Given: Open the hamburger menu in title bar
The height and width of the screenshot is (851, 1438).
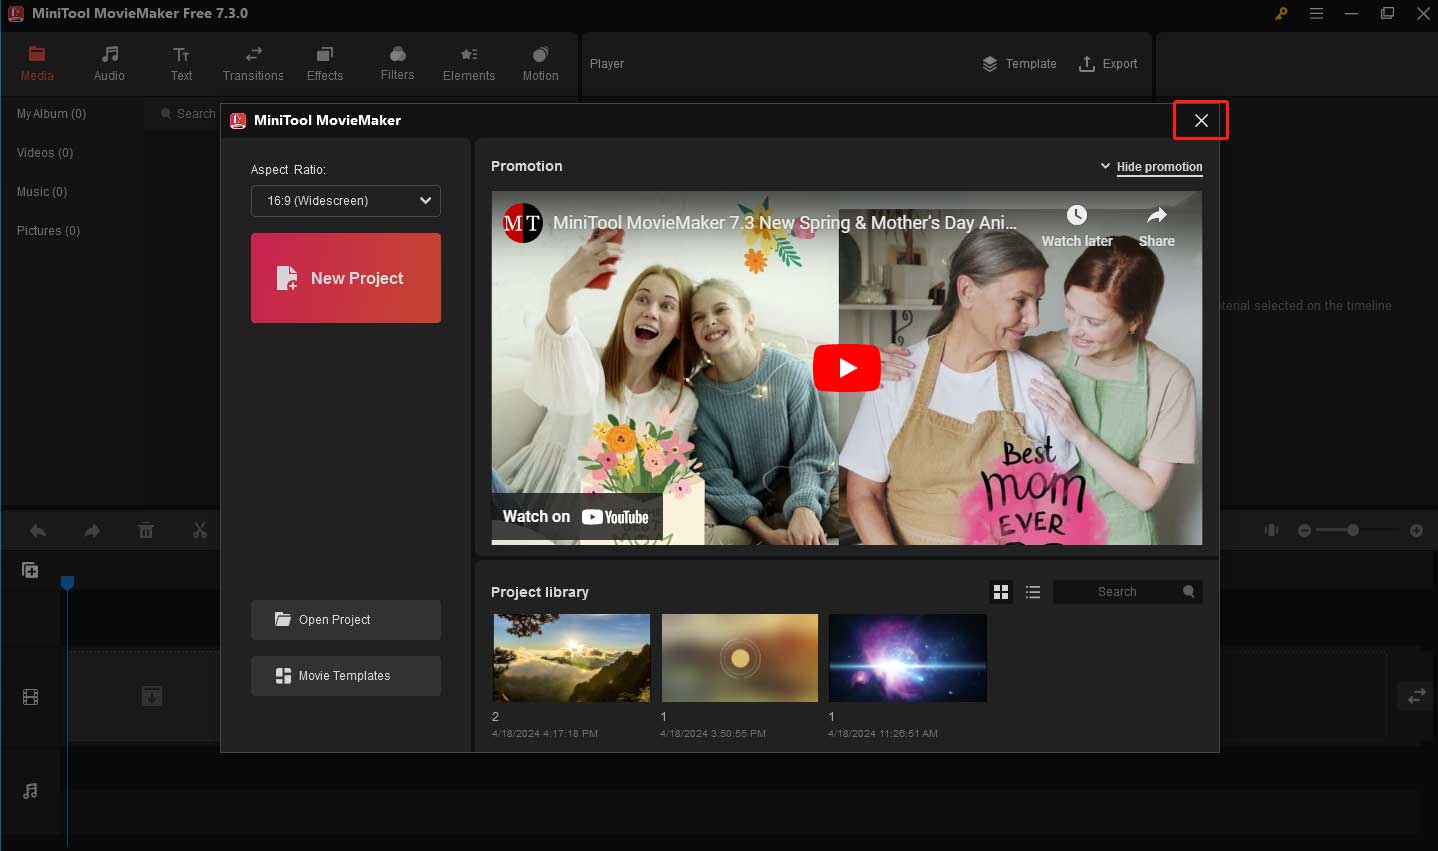Looking at the screenshot, I should pos(1316,13).
